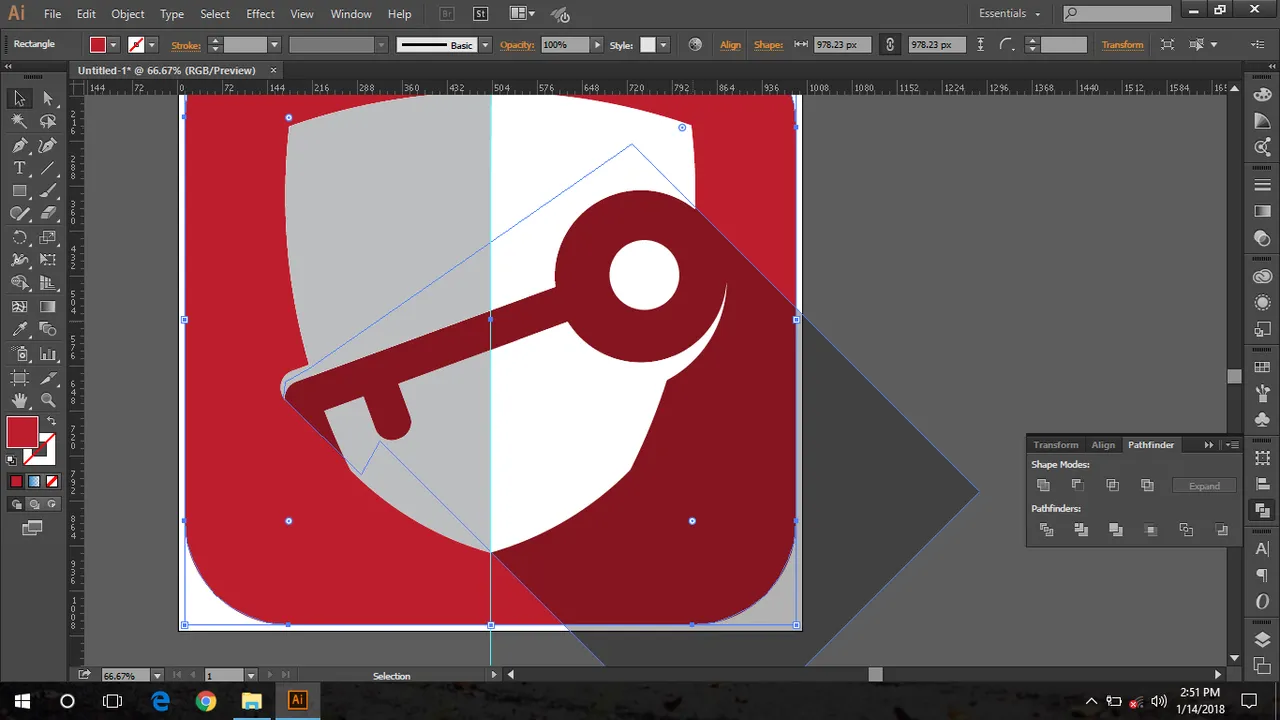
Task: Open stroke color dropdown in control bar
Action: (x=151, y=45)
